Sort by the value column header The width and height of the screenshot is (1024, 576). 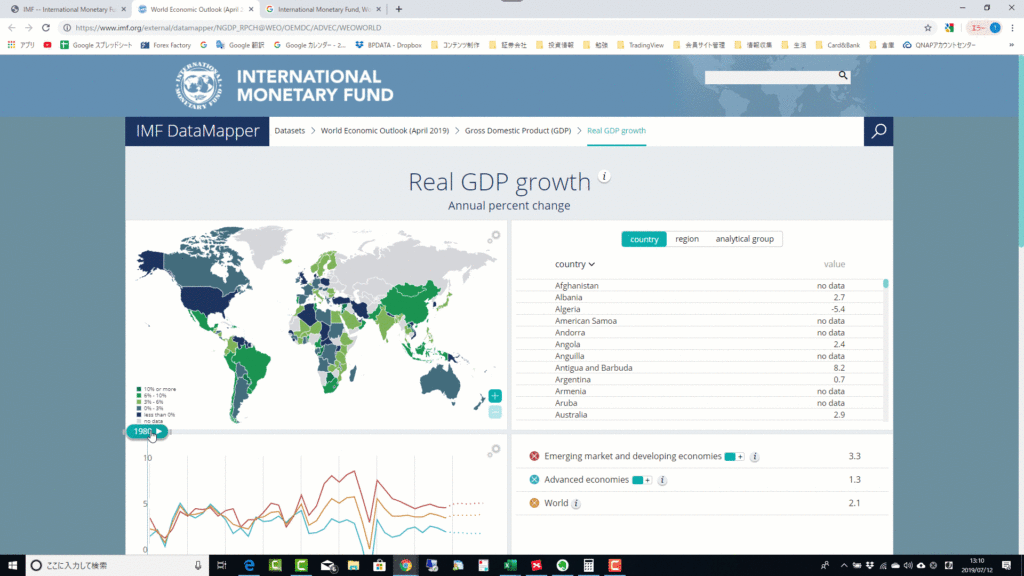(834, 264)
